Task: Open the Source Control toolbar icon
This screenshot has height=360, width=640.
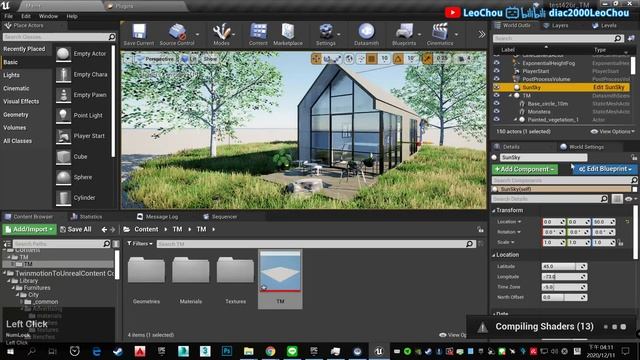Action: tap(177, 31)
